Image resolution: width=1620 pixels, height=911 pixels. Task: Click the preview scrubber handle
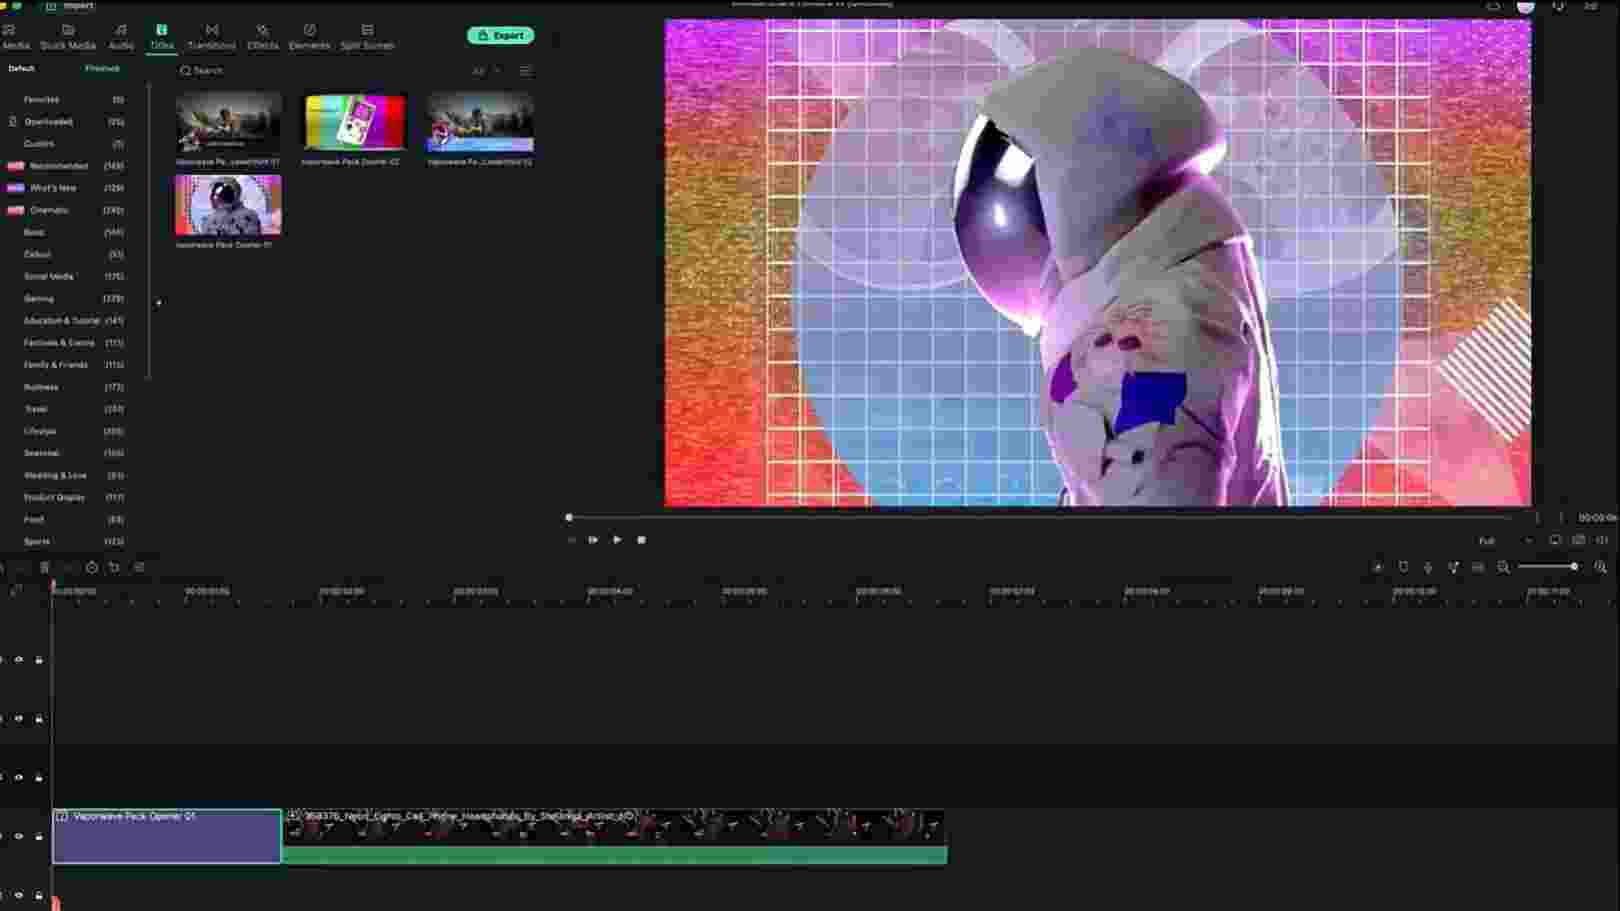(569, 517)
